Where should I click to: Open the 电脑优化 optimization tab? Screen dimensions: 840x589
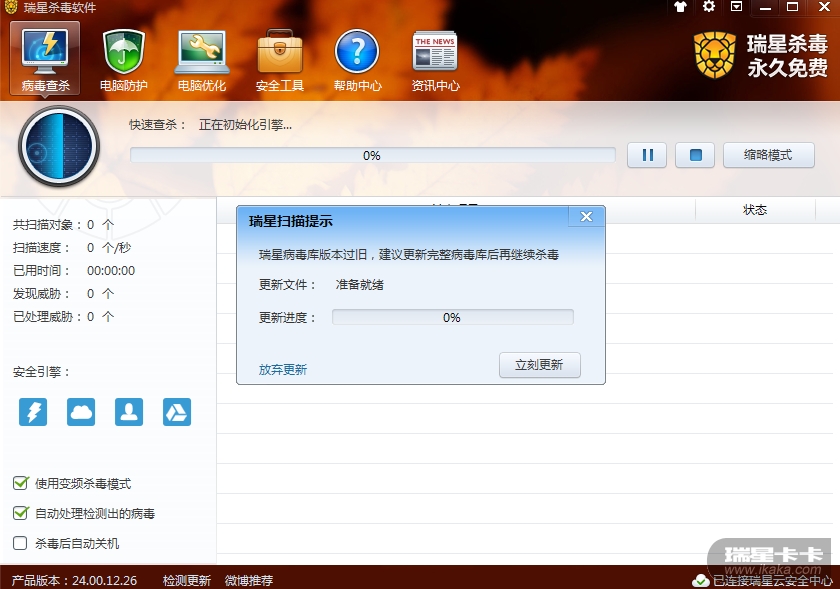pos(202,58)
